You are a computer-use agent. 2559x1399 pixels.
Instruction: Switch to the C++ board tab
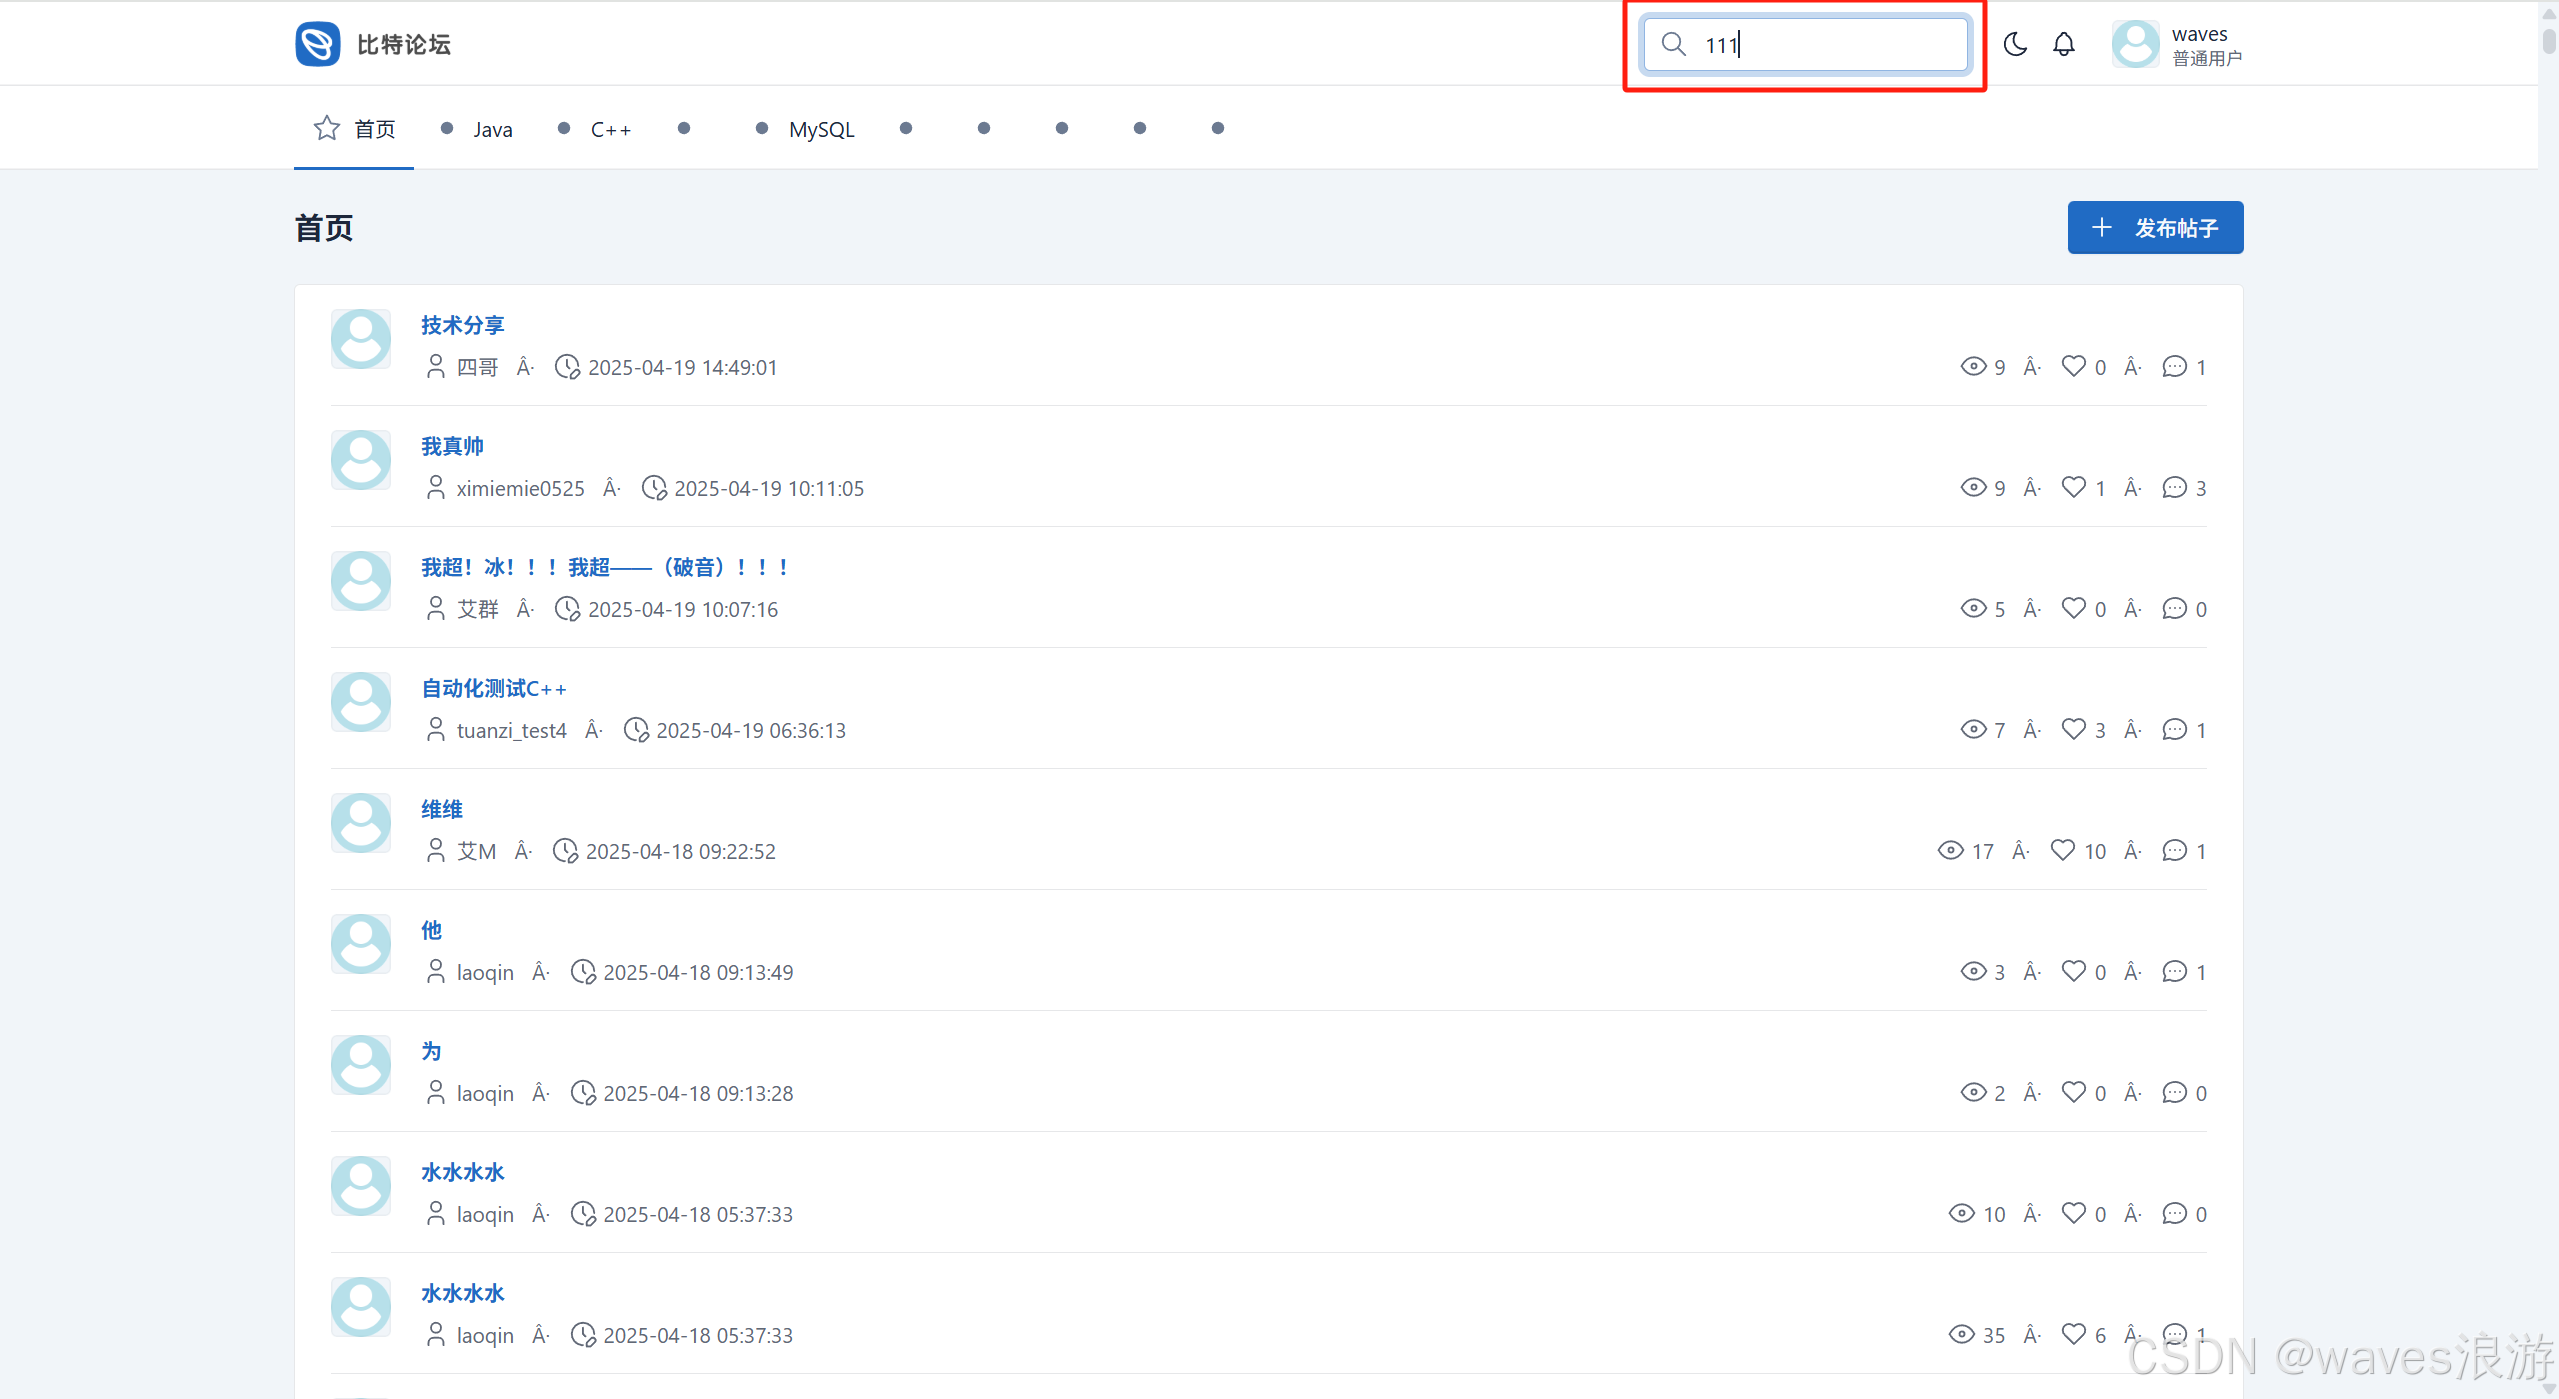pyautogui.click(x=610, y=129)
